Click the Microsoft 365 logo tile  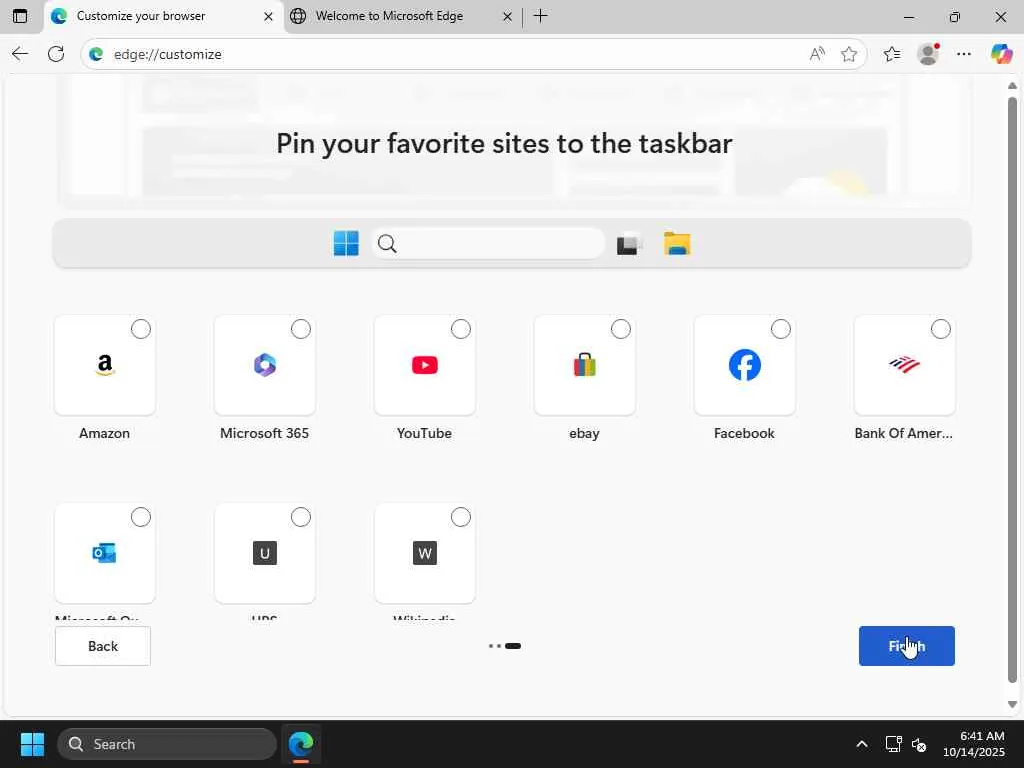[x=264, y=365]
